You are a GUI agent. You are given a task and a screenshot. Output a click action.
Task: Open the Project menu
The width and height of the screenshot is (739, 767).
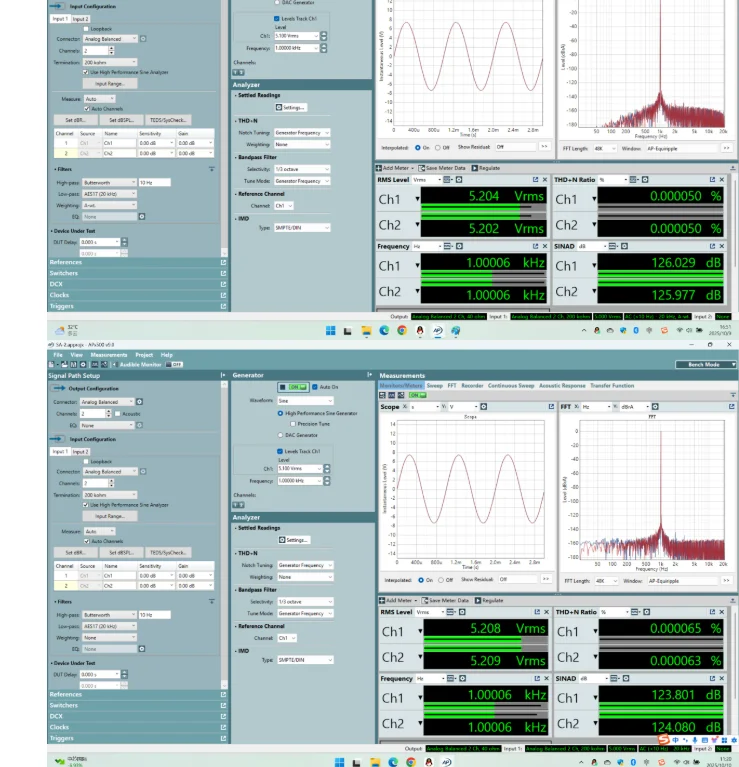[144, 355]
